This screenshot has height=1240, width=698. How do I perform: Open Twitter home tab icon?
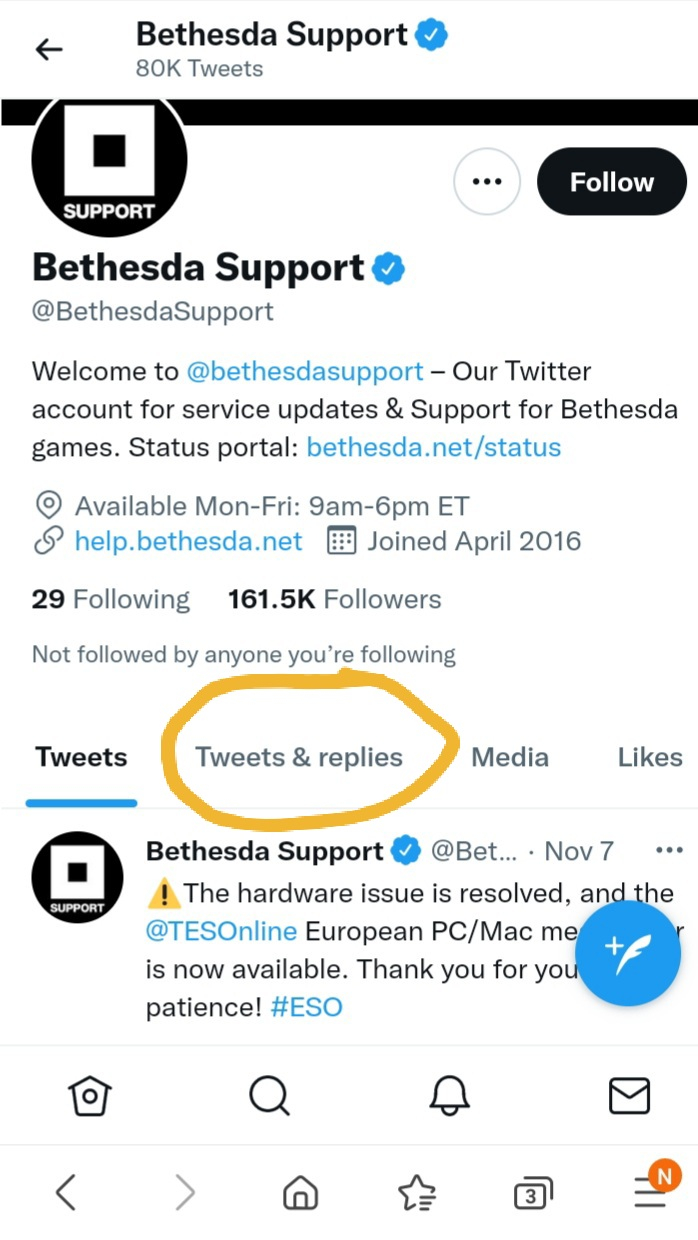tap(91, 1096)
